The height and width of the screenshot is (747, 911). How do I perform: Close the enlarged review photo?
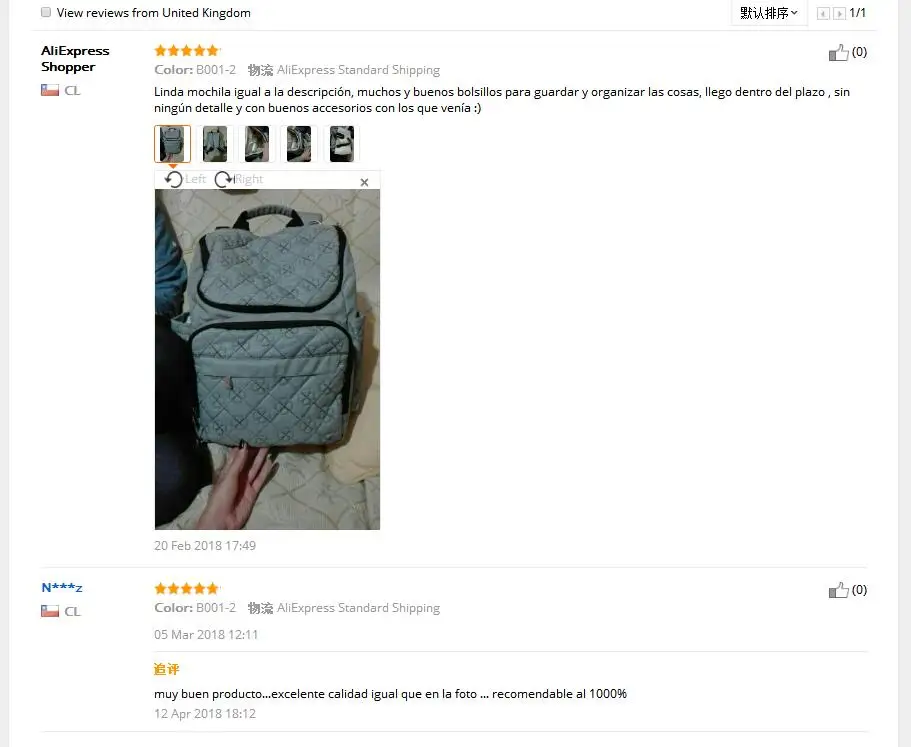pos(364,182)
